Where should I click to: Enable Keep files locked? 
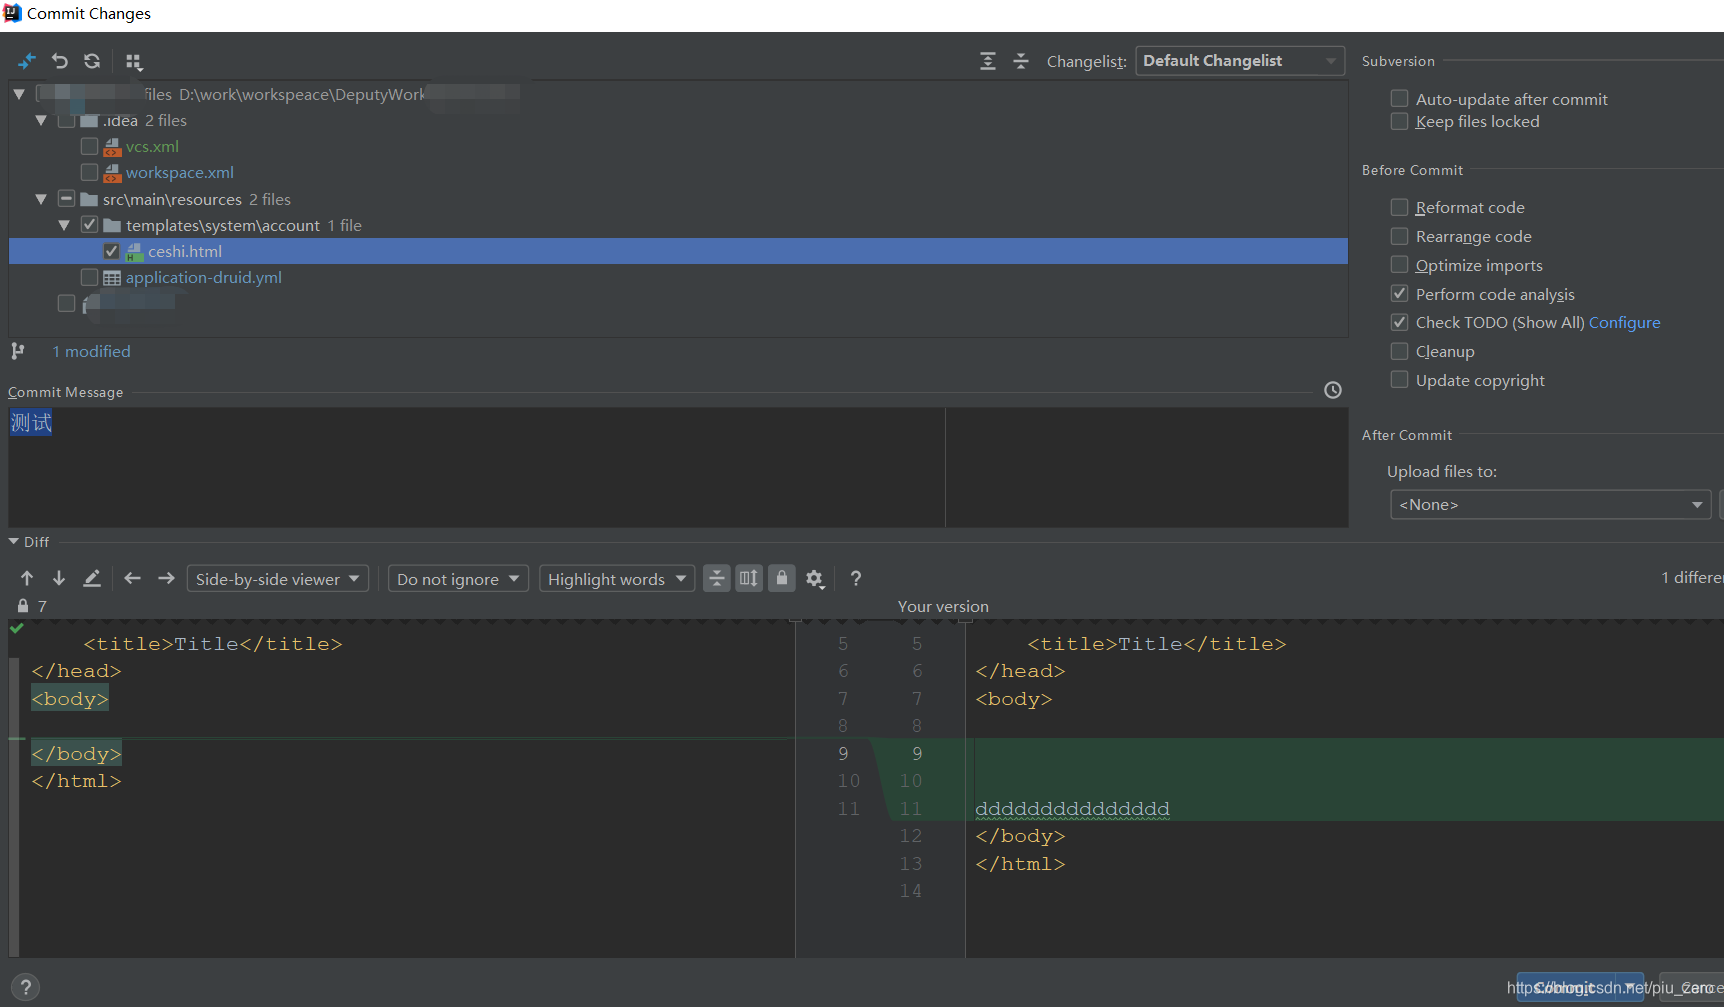point(1400,121)
